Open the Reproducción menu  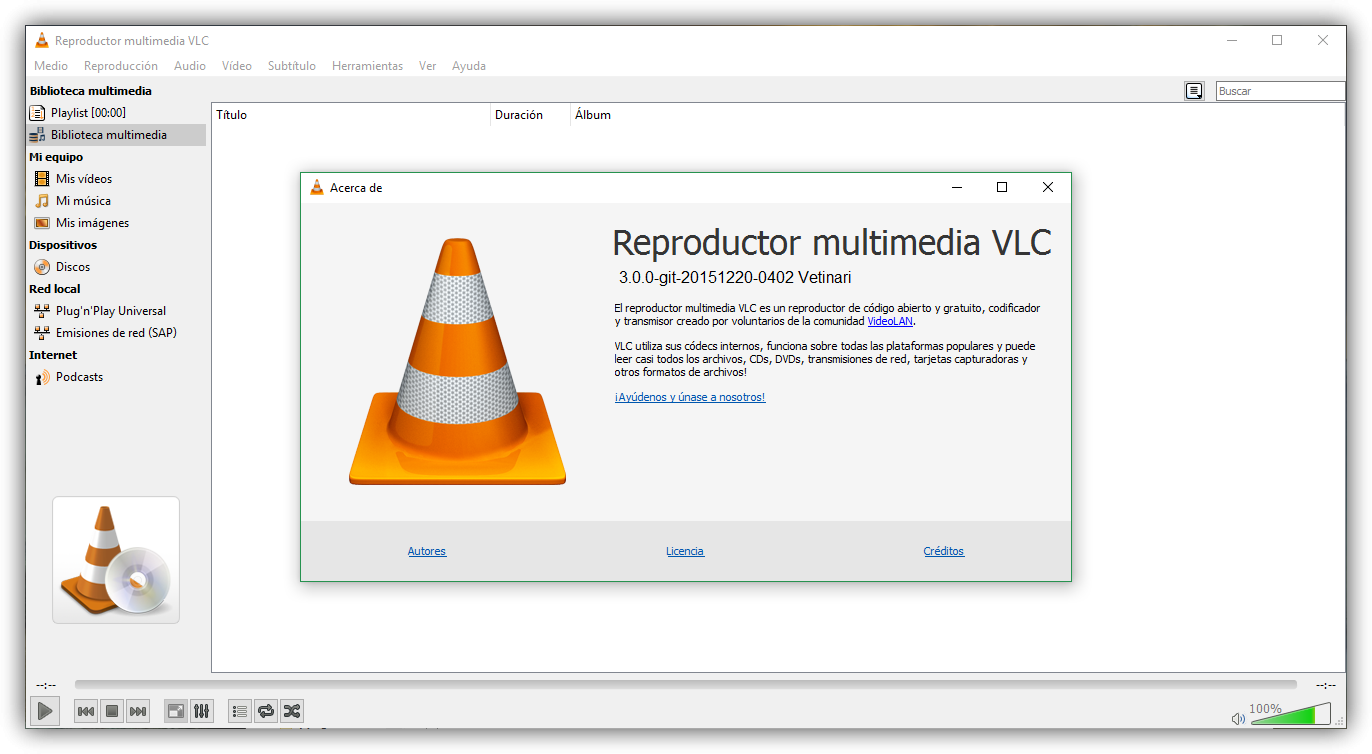[121, 66]
